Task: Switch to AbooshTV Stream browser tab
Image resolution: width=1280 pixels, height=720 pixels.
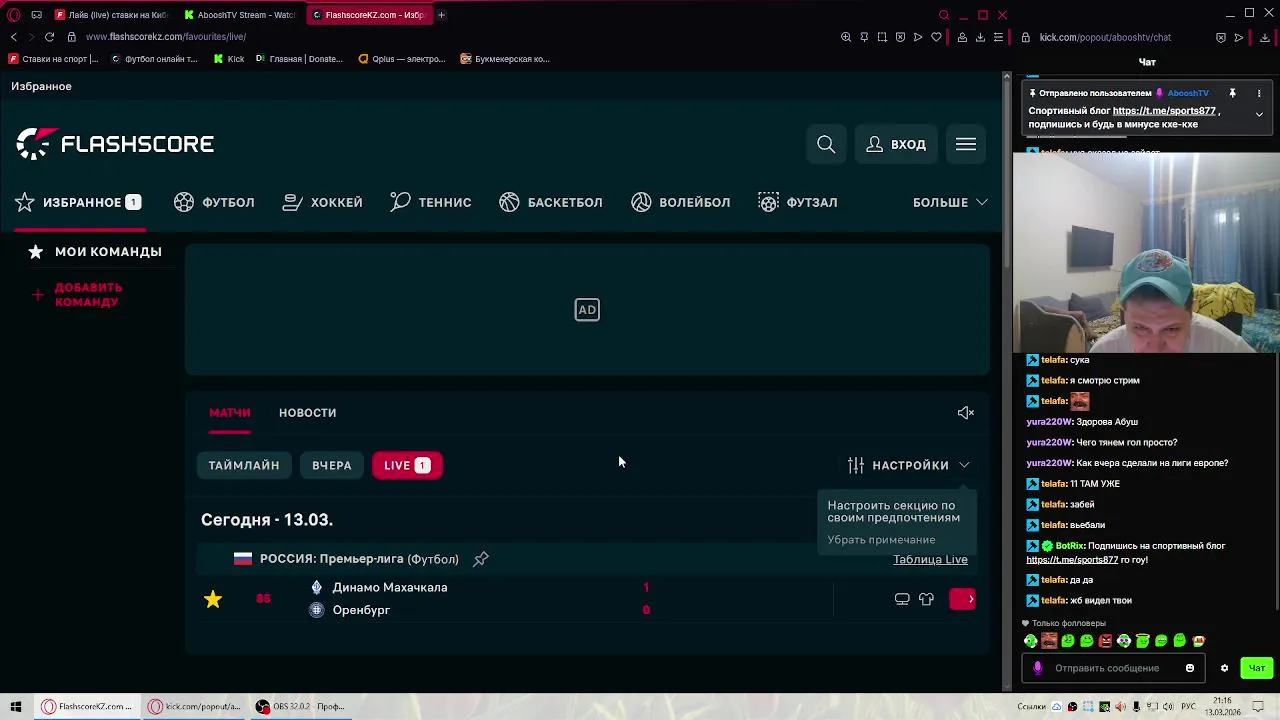Action: (240, 15)
